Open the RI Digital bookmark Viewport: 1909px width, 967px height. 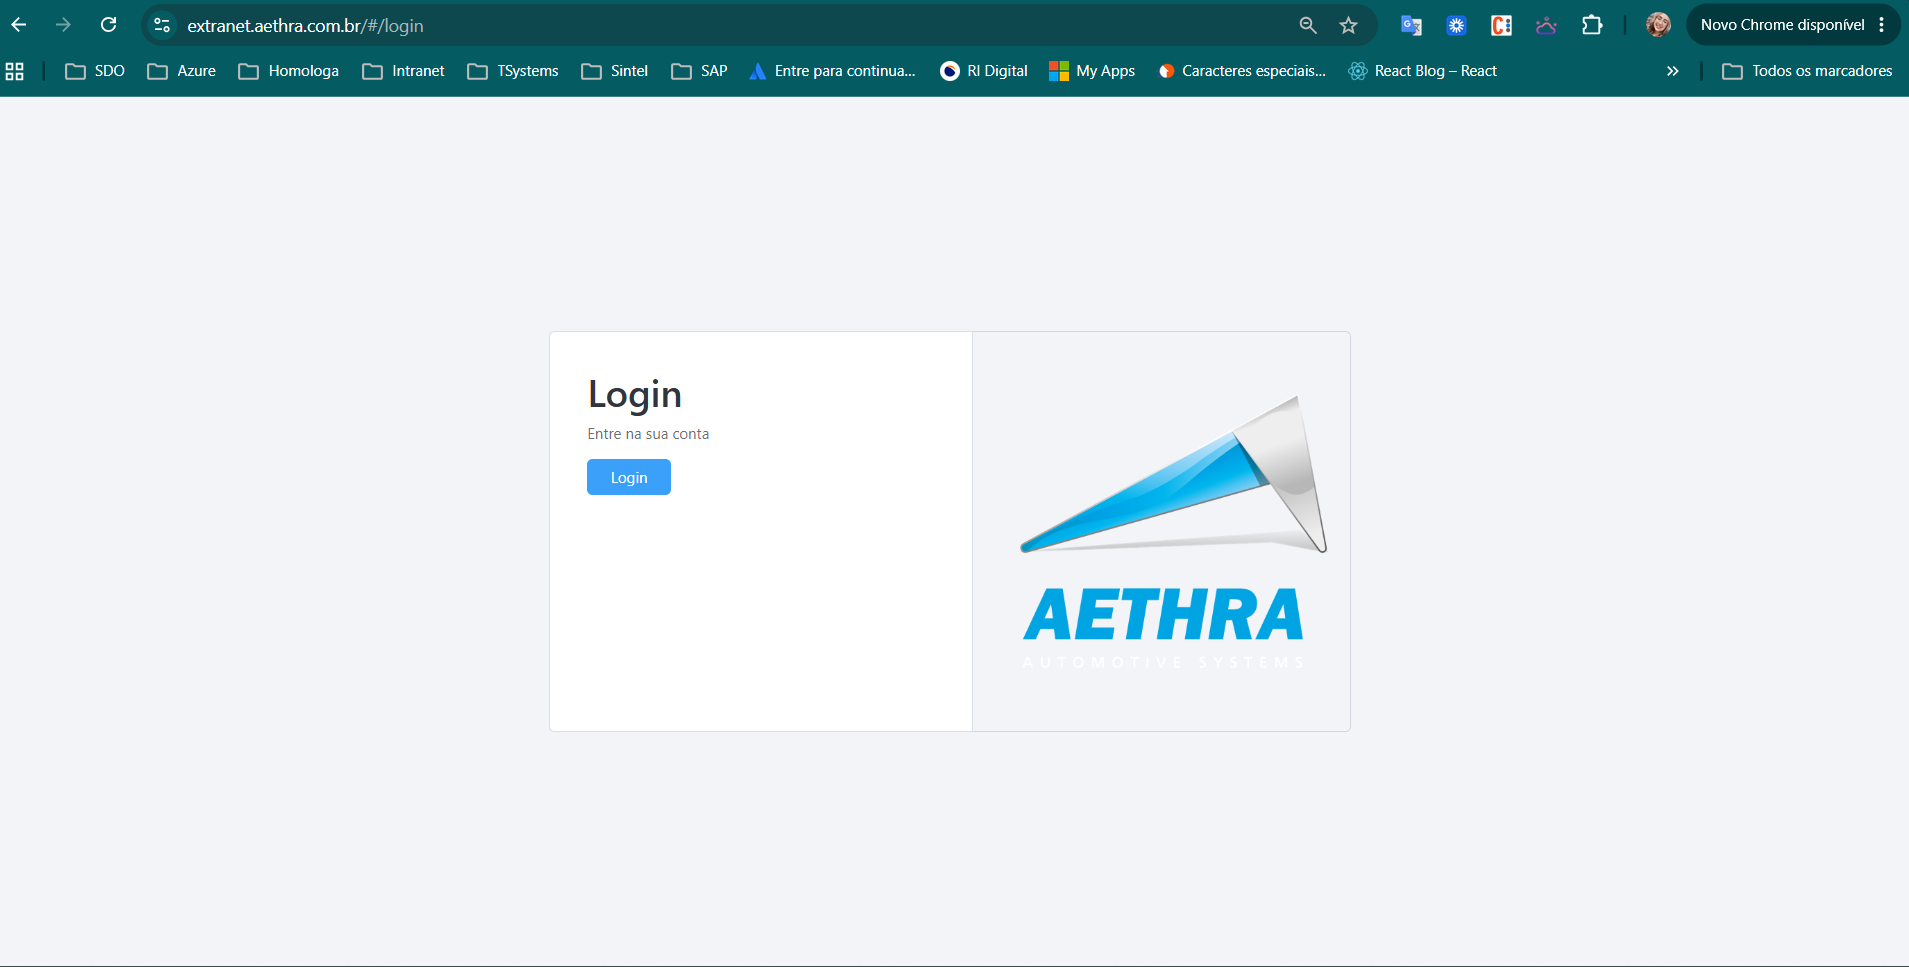tap(984, 71)
